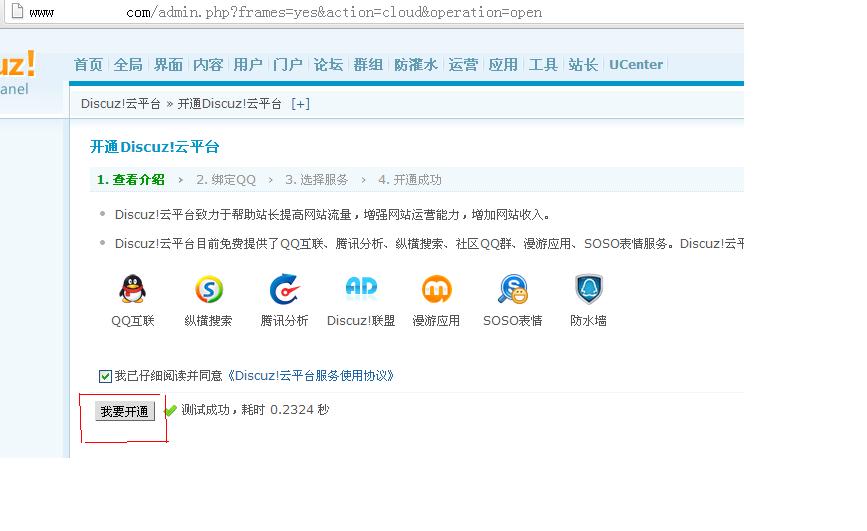
Task: Open the 内容 menu
Action: point(208,65)
